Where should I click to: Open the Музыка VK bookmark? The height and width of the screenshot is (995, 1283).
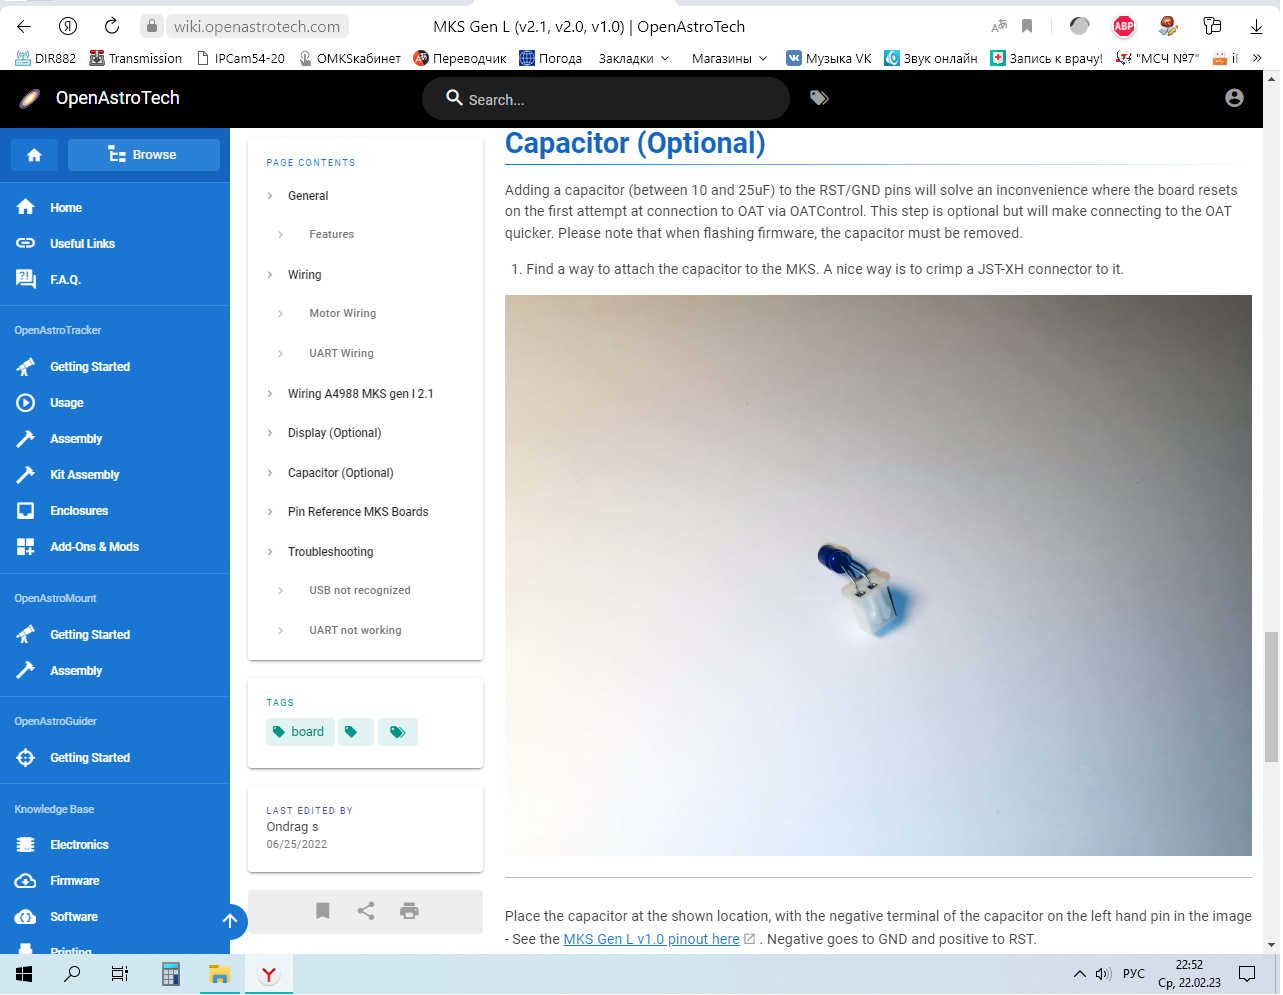829,59
